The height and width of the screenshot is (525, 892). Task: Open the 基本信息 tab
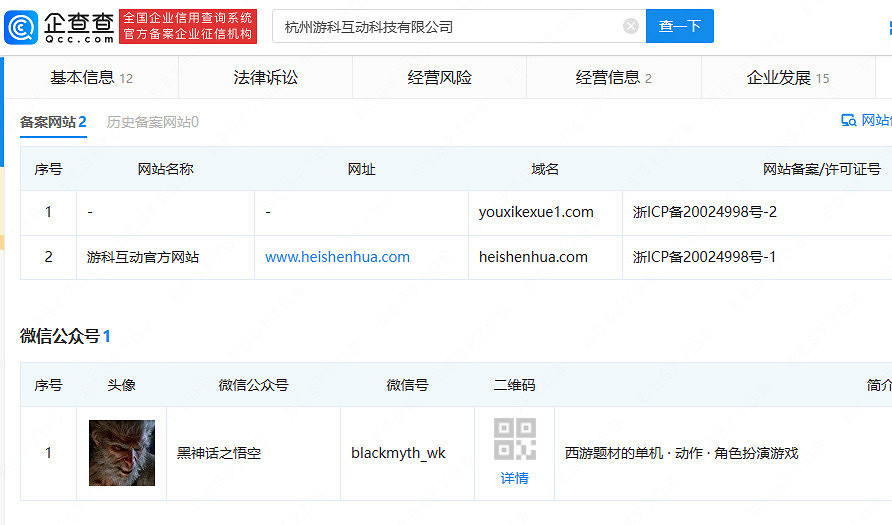tap(91, 78)
